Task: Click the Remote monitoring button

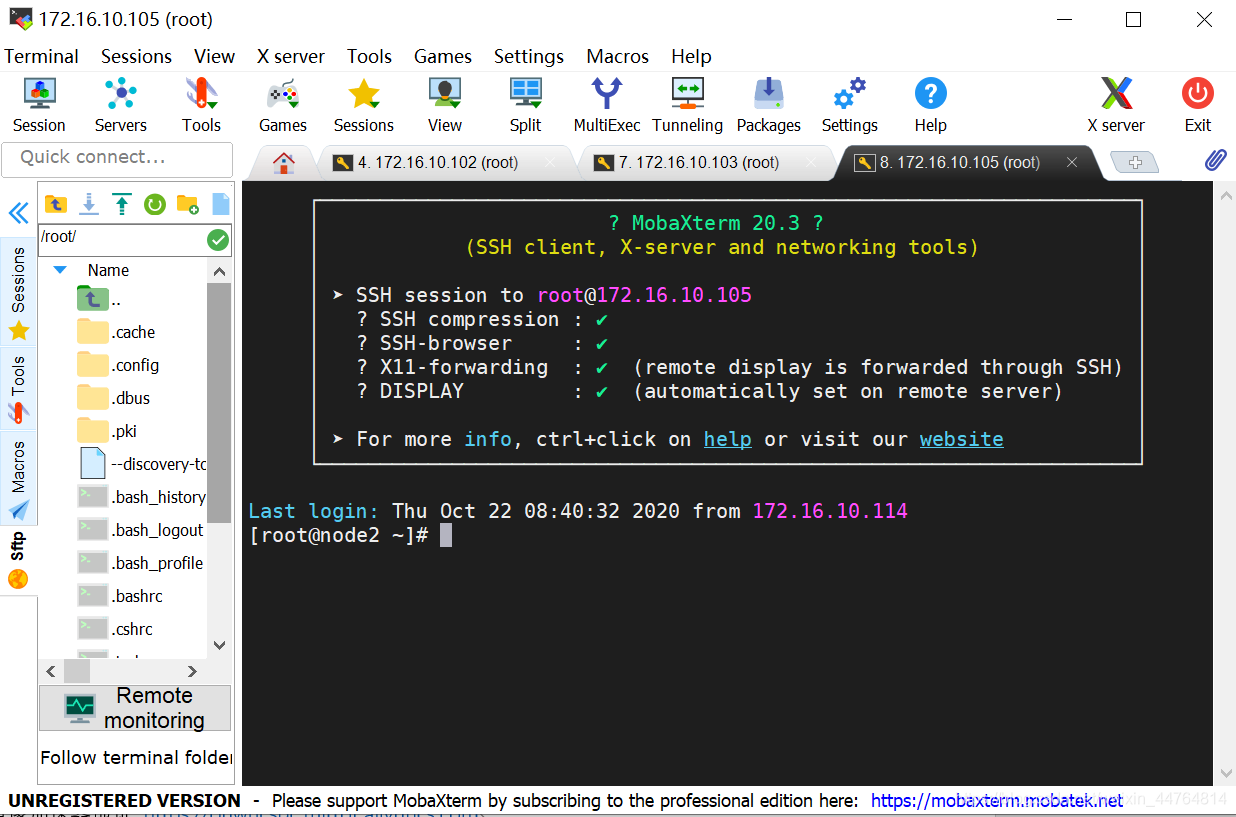Action: pos(135,708)
